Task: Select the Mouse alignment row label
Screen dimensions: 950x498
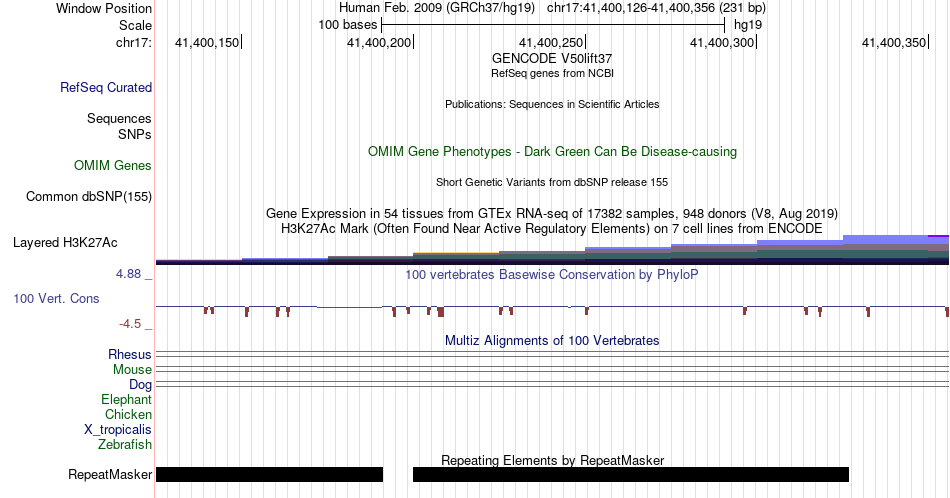Action: [132, 370]
